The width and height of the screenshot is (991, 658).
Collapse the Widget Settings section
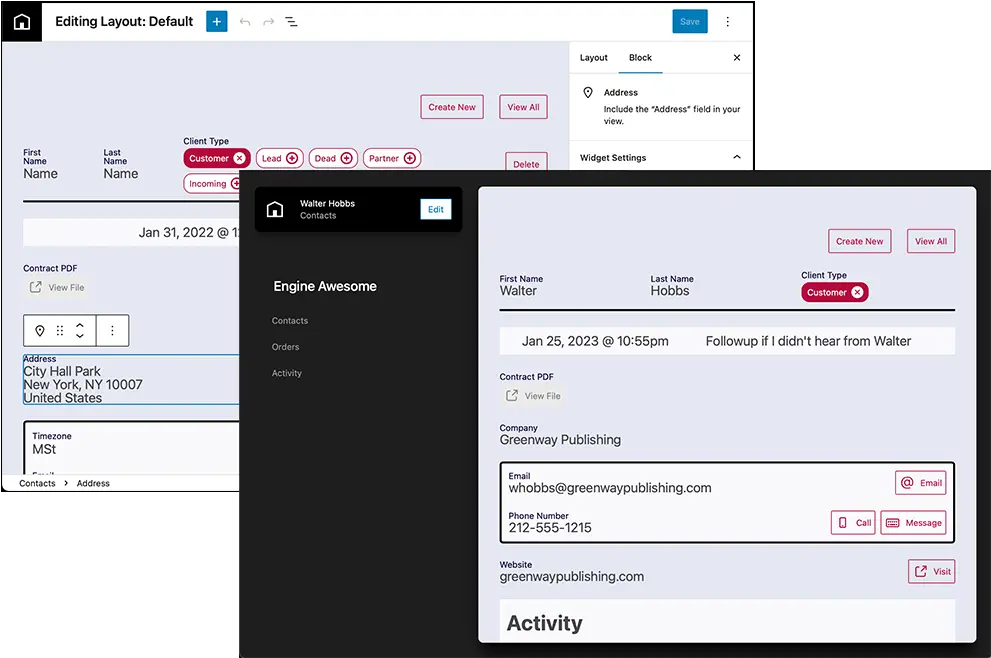(x=737, y=157)
